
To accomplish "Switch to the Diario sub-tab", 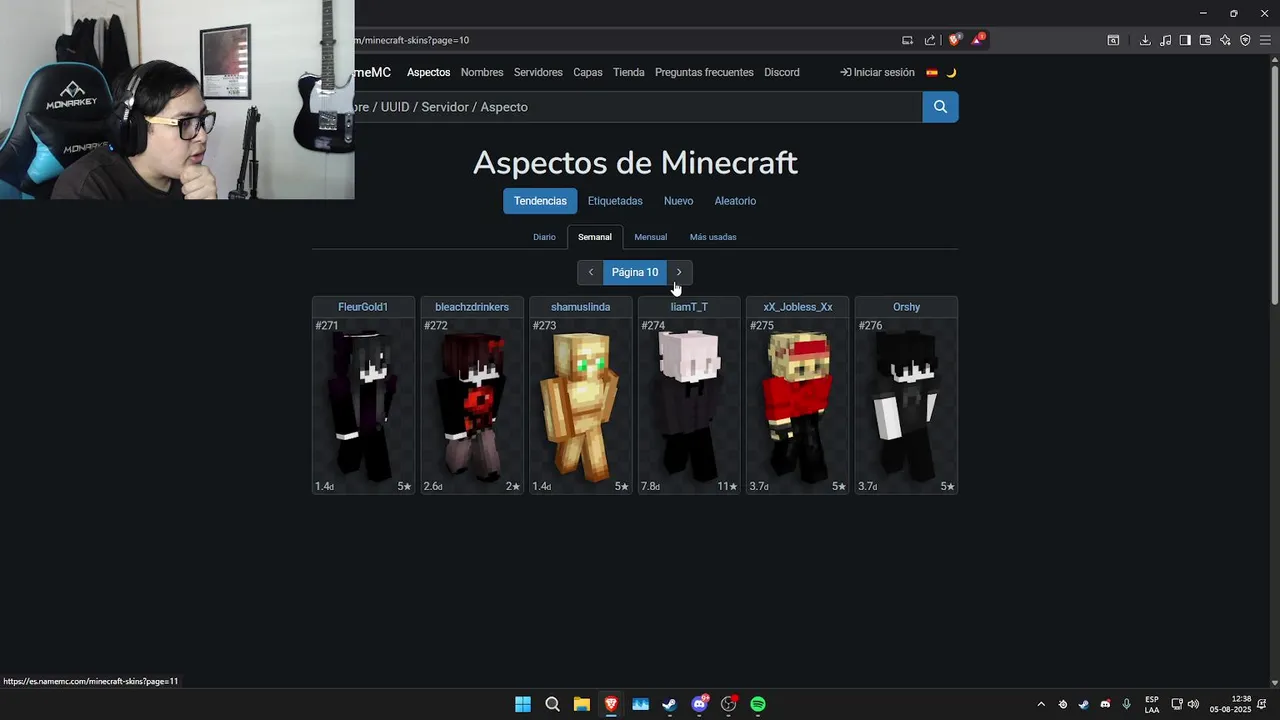I will [544, 237].
